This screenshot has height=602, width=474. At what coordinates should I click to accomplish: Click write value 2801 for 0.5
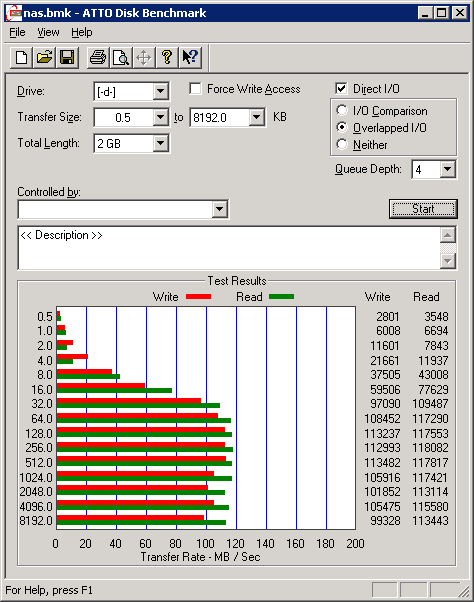pos(388,316)
